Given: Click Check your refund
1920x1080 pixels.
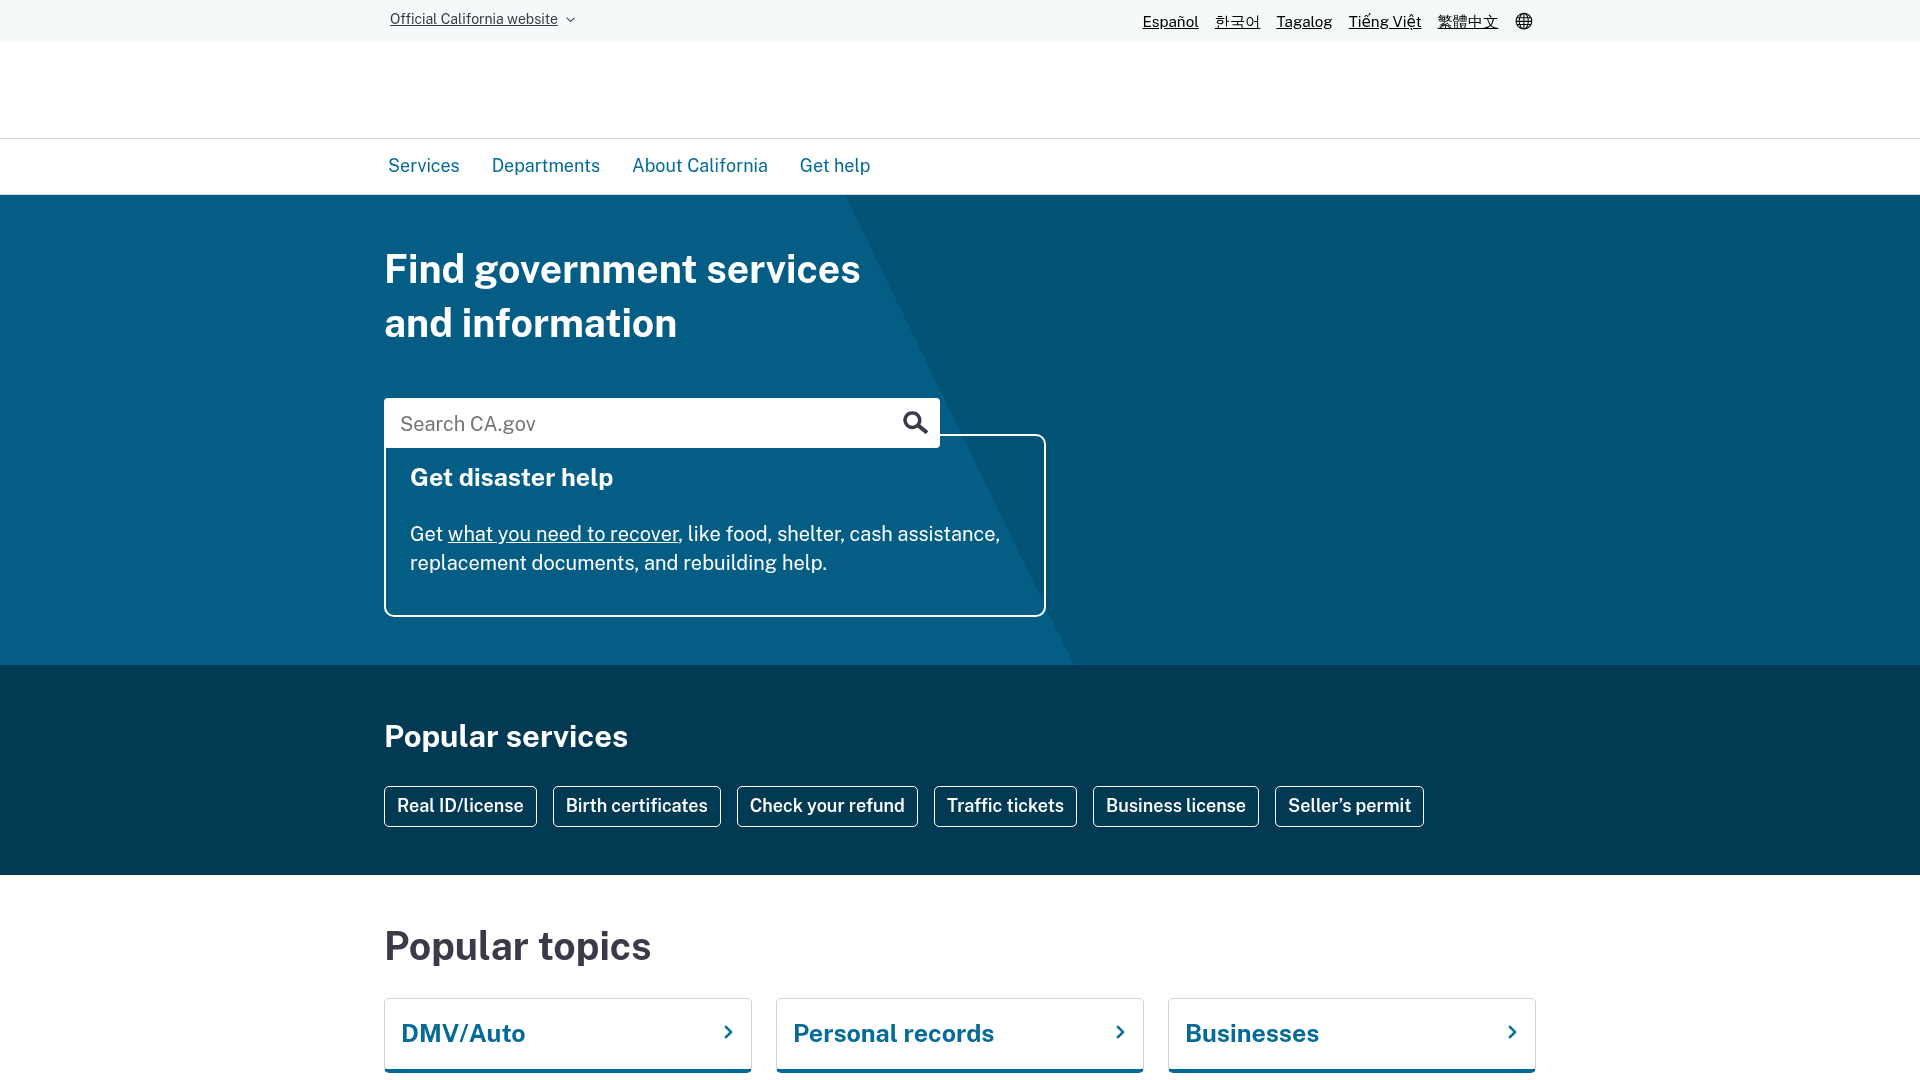Looking at the screenshot, I should point(827,806).
